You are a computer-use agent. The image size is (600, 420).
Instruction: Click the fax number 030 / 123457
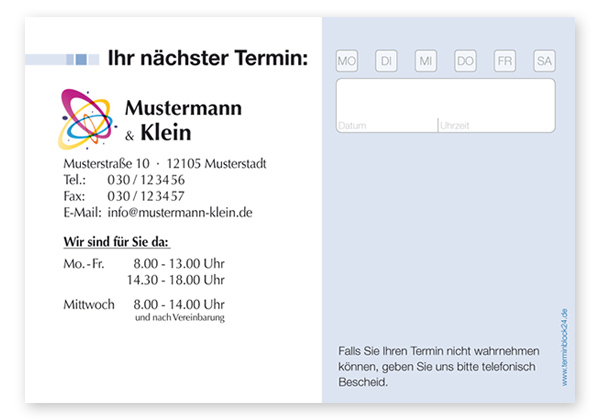click(x=146, y=196)
